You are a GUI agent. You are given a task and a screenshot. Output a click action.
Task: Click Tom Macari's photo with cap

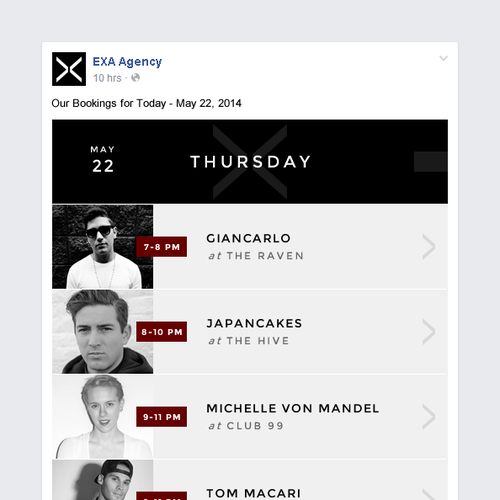tap(103, 480)
